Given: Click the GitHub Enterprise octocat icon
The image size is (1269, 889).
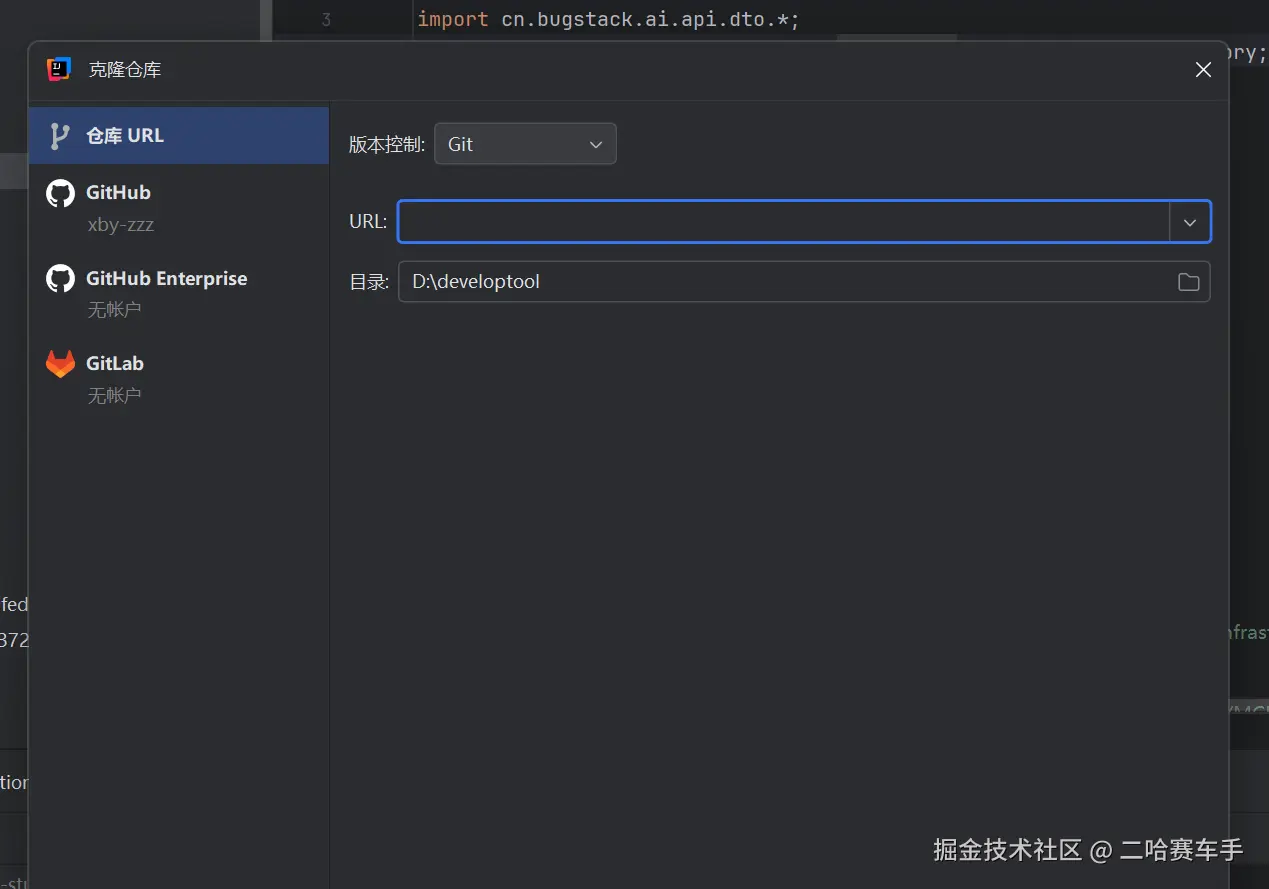Looking at the screenshot, I should [x=60, y=279].
